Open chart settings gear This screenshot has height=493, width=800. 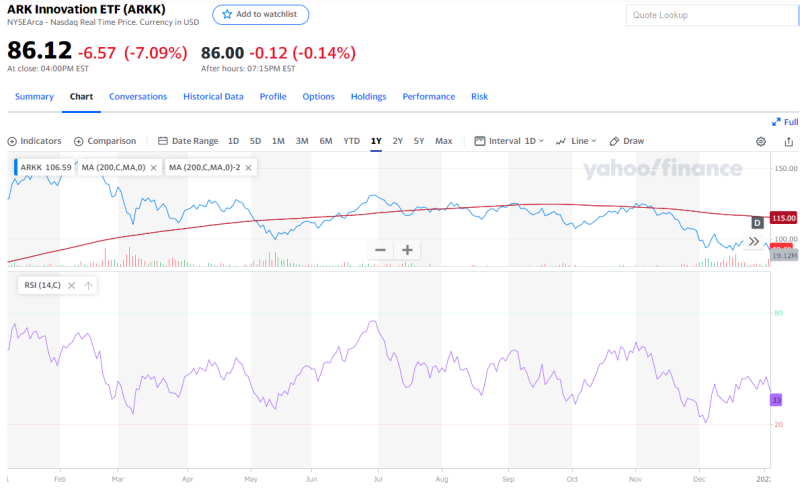[761, 141]
